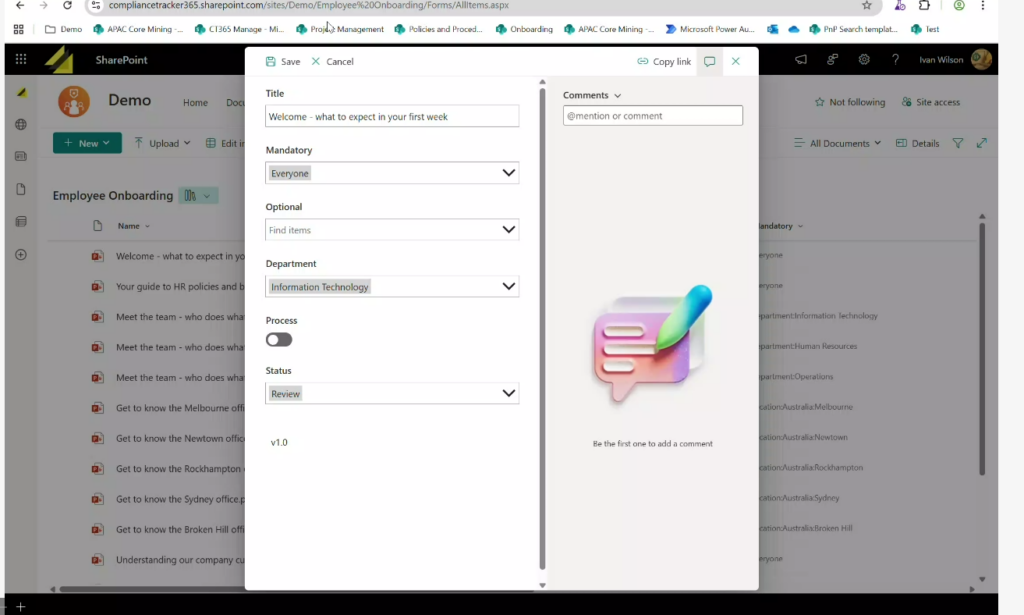Open the browser extensions puzzle icon
The image size is (1024, 615).
[924, 5]
